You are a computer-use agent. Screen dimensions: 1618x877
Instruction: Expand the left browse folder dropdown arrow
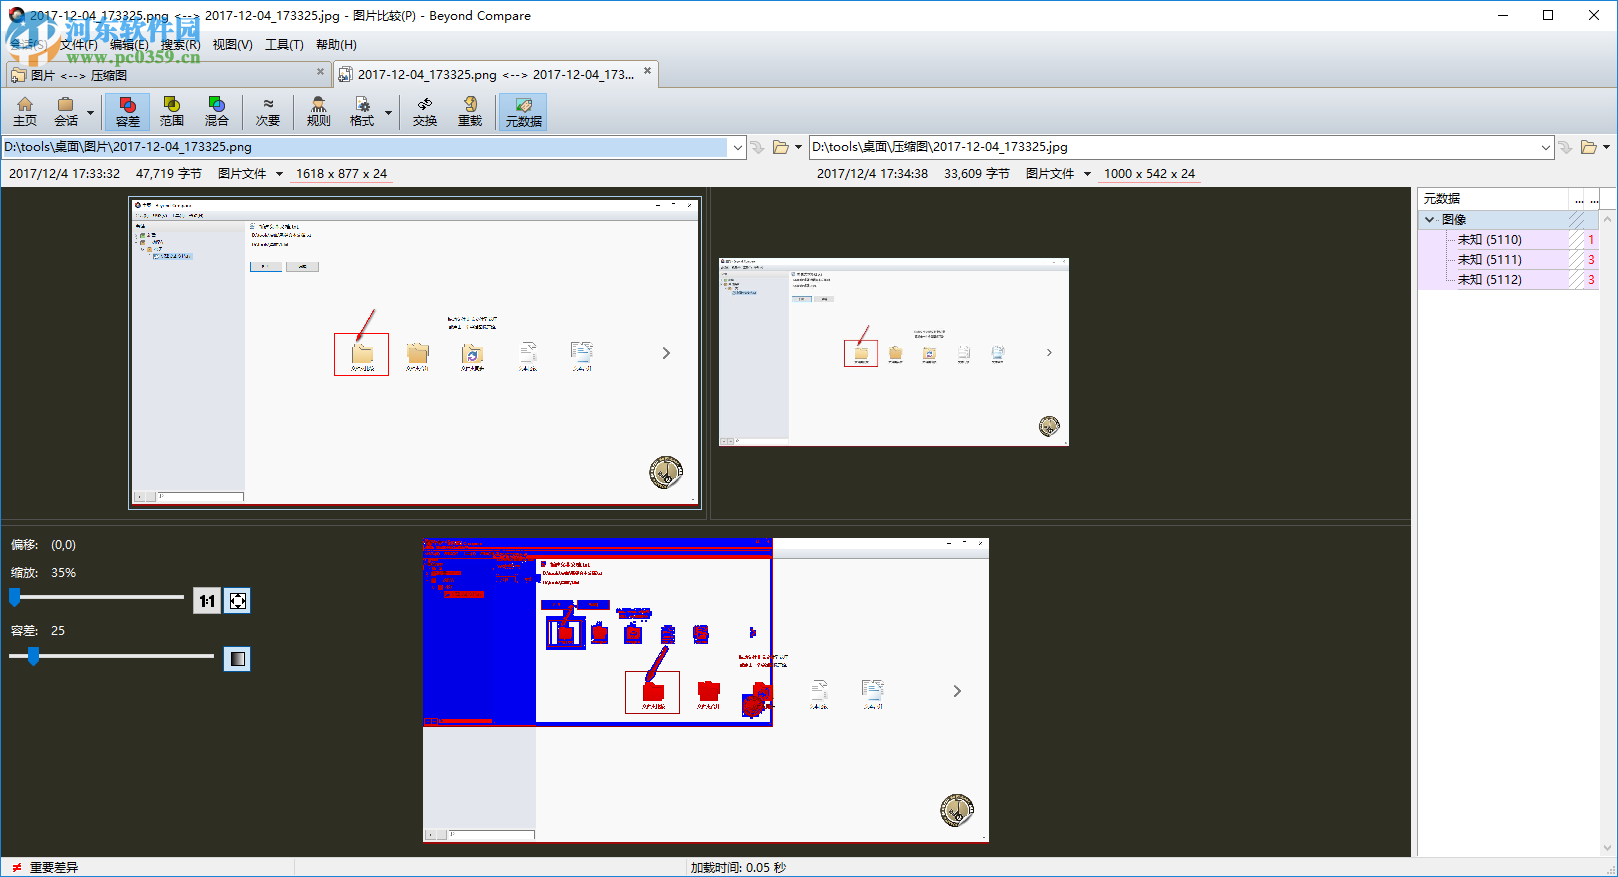point(798,147)
